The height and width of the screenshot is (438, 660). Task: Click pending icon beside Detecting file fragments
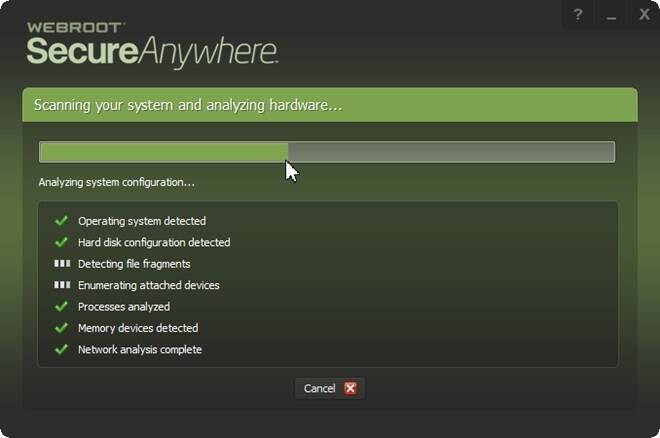[62, 263]
